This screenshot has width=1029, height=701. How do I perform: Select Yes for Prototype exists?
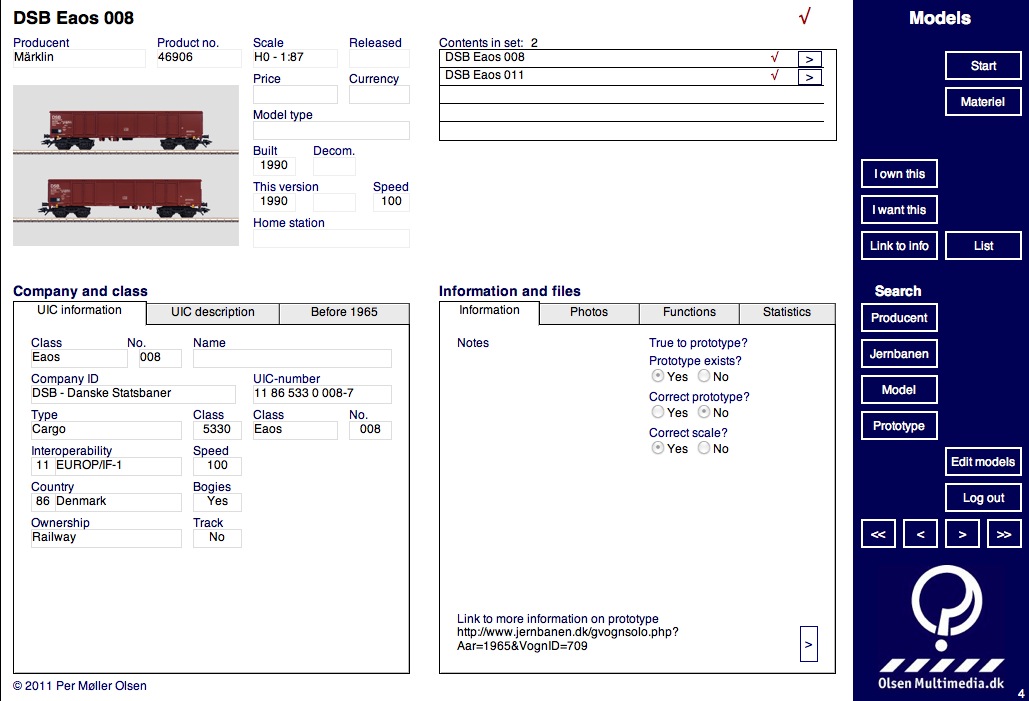pos(658,376)
